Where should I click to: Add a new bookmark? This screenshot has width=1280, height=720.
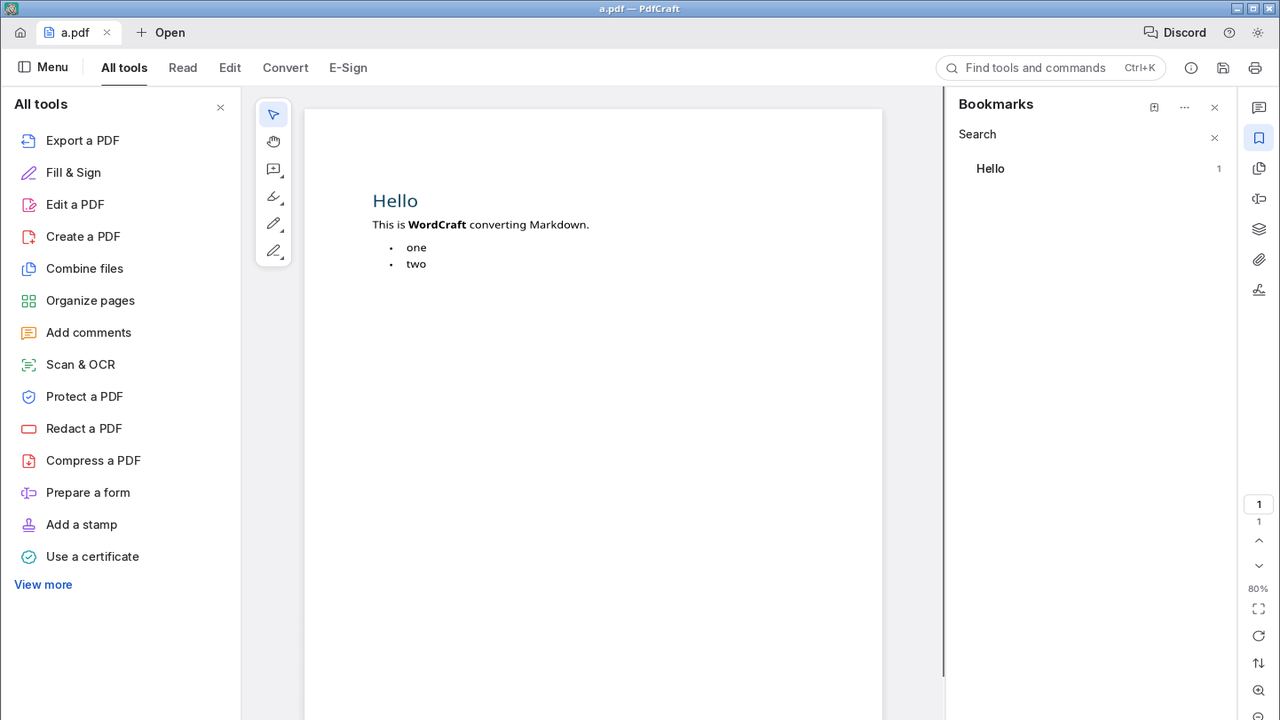1154,108
